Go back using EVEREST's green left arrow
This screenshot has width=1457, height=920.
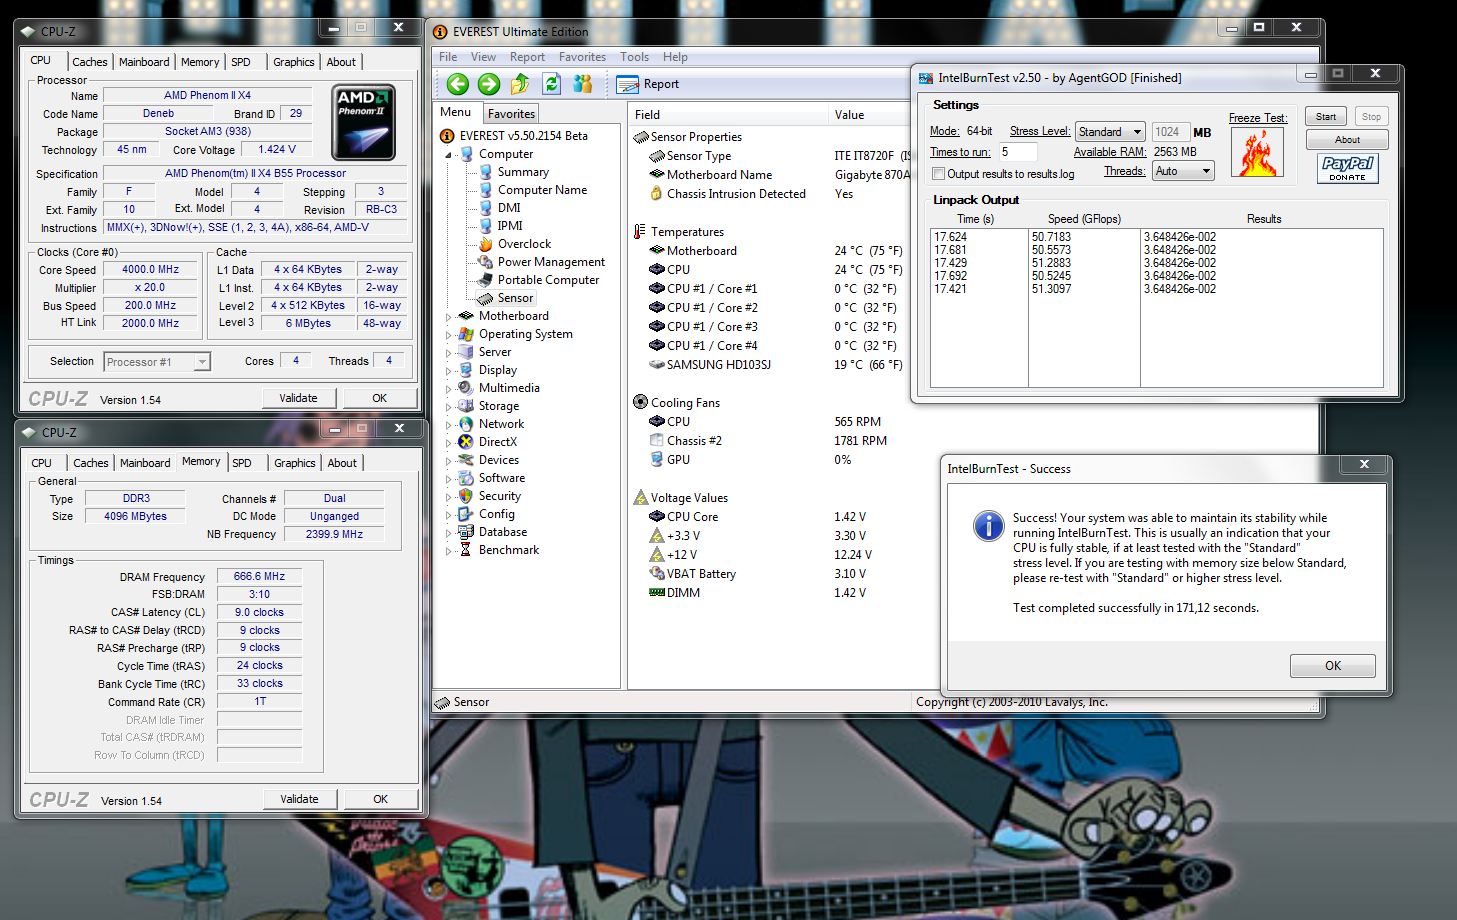(457, 84)
